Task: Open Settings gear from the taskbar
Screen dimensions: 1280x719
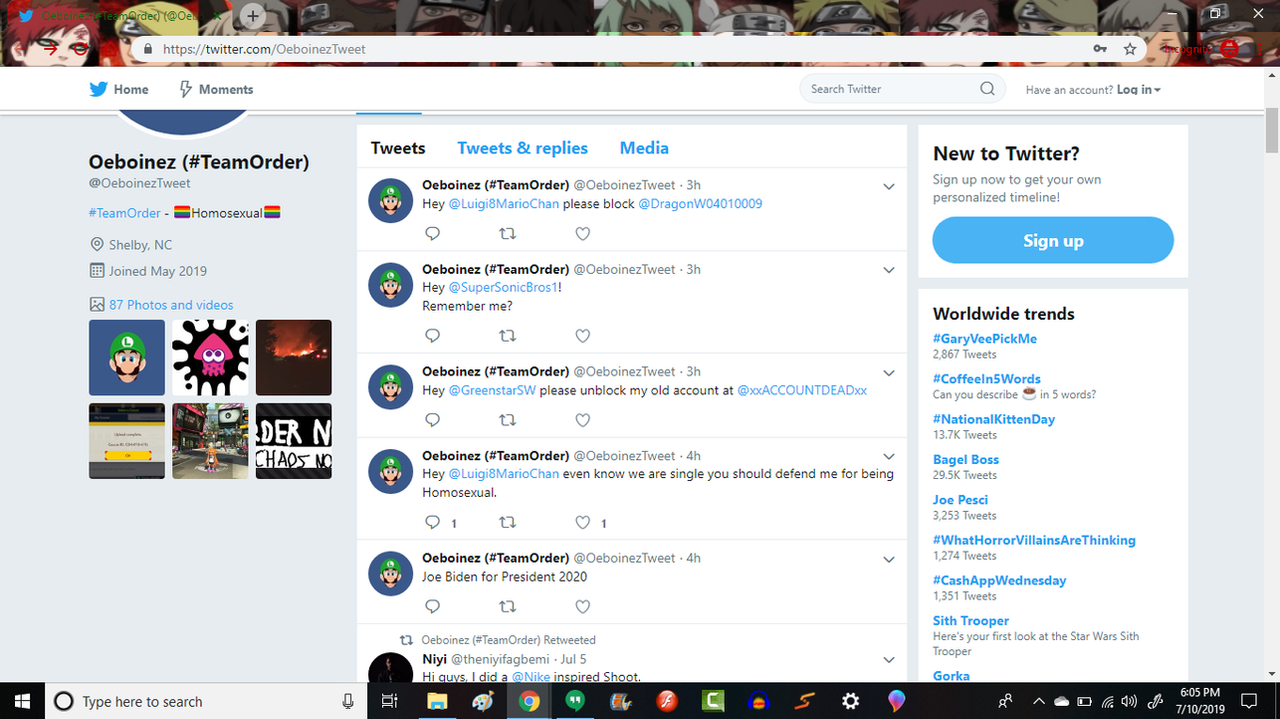Action: tap(850, 701)
